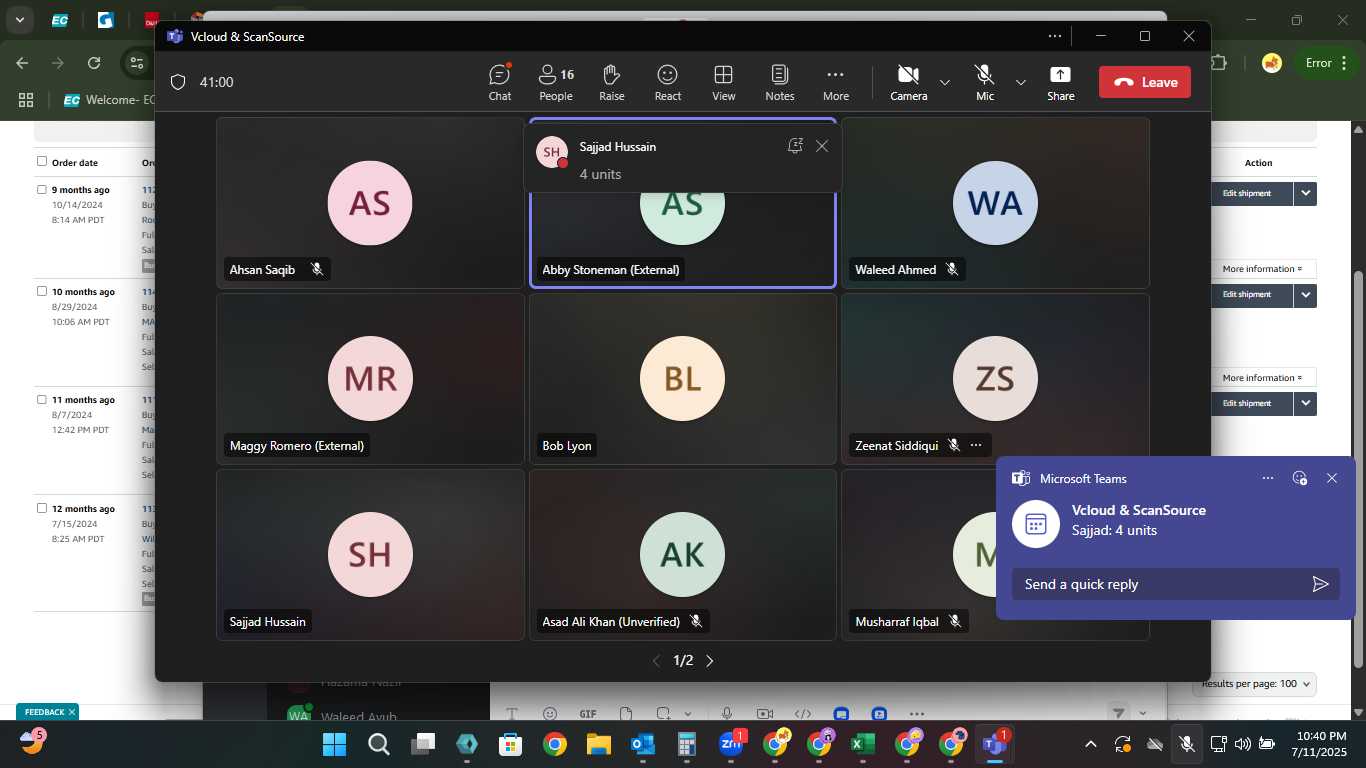Open the More actions menu in toolbar
Screen dimensions: 1366x768
pyautogui.click(x=836, y=82)
